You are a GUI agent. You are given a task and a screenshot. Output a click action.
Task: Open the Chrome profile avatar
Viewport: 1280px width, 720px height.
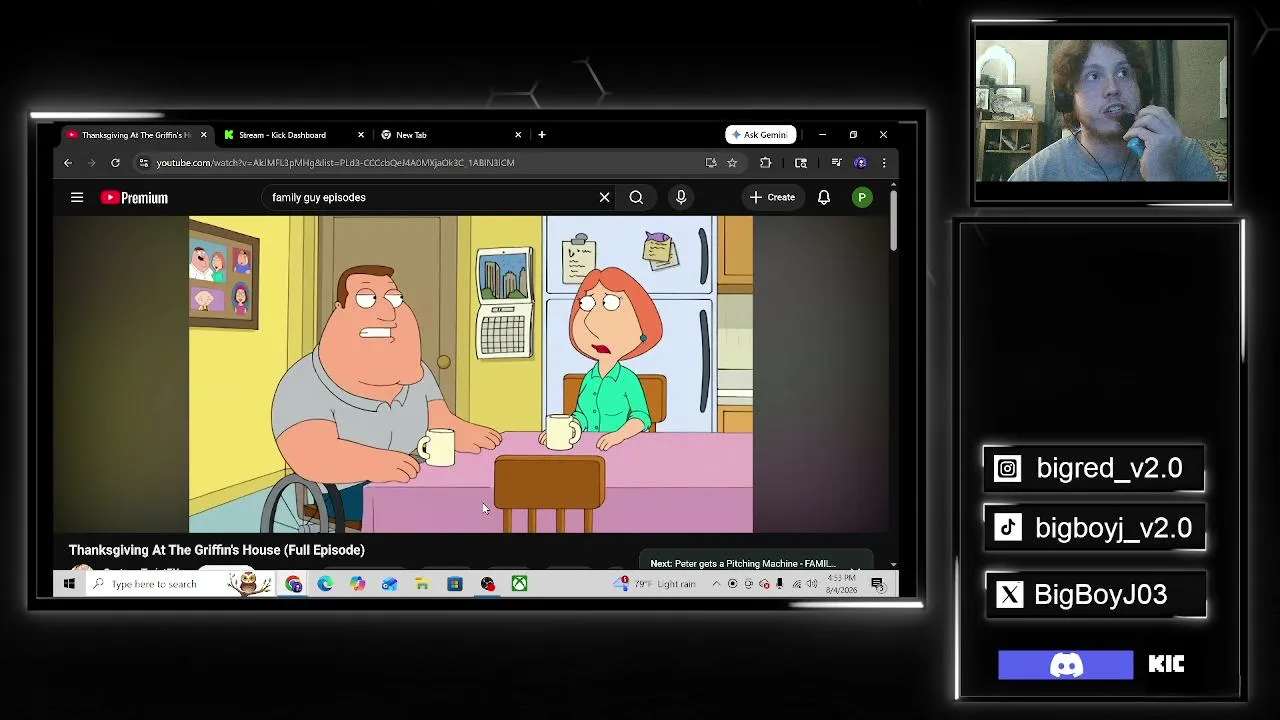860,163
